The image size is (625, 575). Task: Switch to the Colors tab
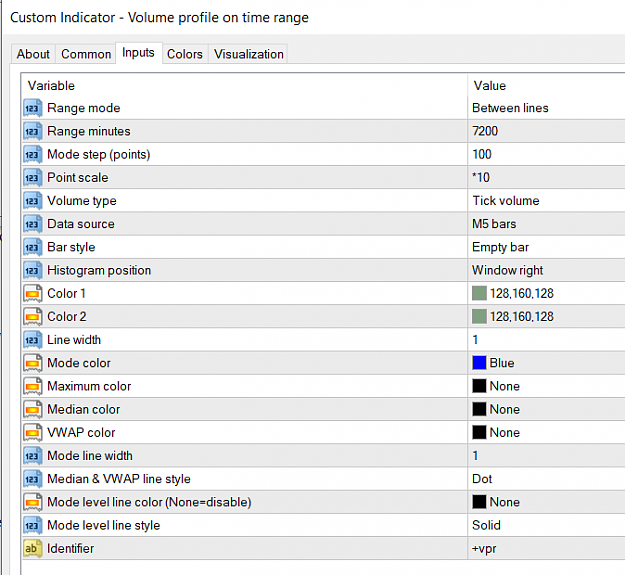click(x=185, y=54)
